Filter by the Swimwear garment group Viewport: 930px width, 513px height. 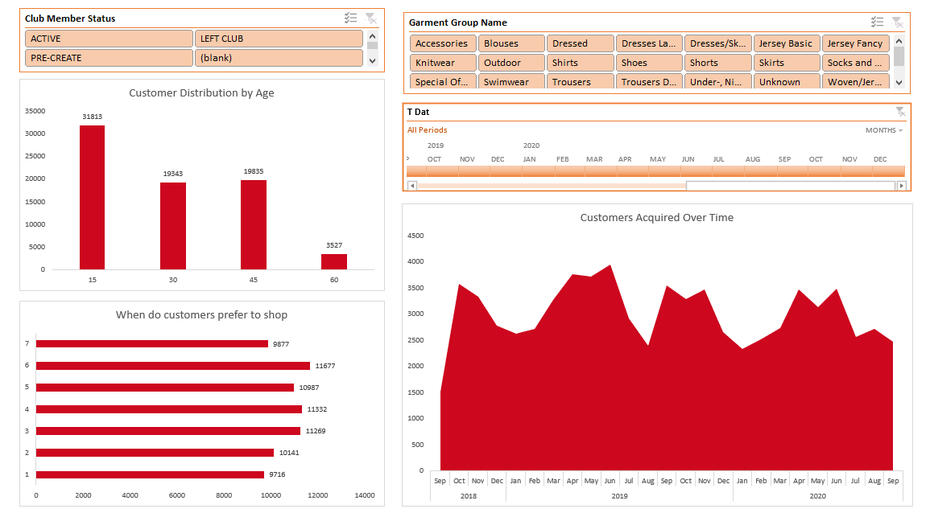(x=512, y=82)
